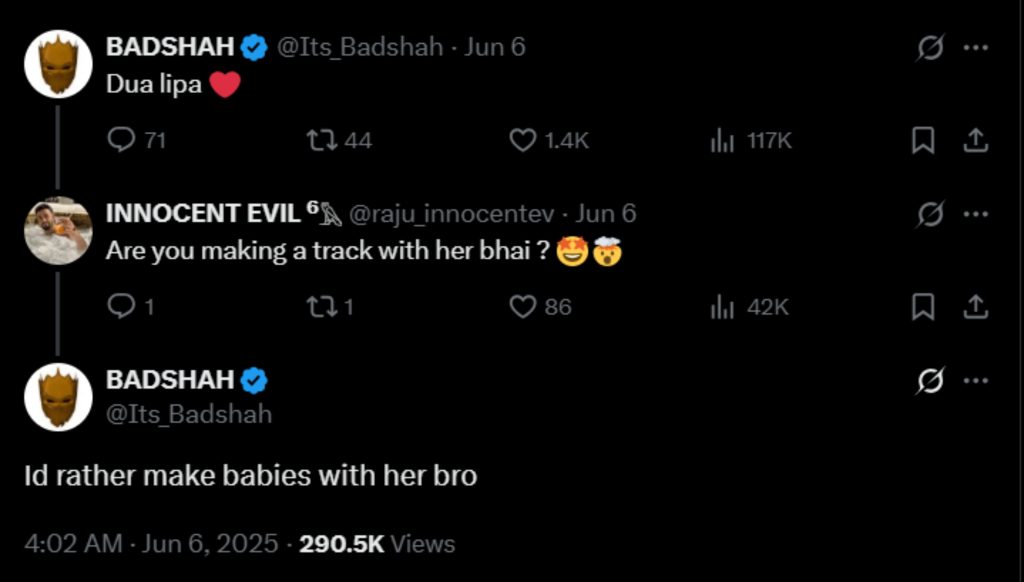This screenshot has height=582, width=1024.
Task: Repost Badshah's Dua lipa tweet
Action: [322, 141]
